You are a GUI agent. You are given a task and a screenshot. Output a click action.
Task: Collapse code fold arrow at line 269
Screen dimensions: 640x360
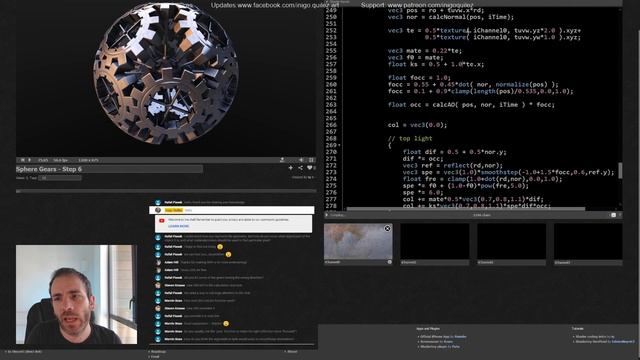click(x=340, y=145)
